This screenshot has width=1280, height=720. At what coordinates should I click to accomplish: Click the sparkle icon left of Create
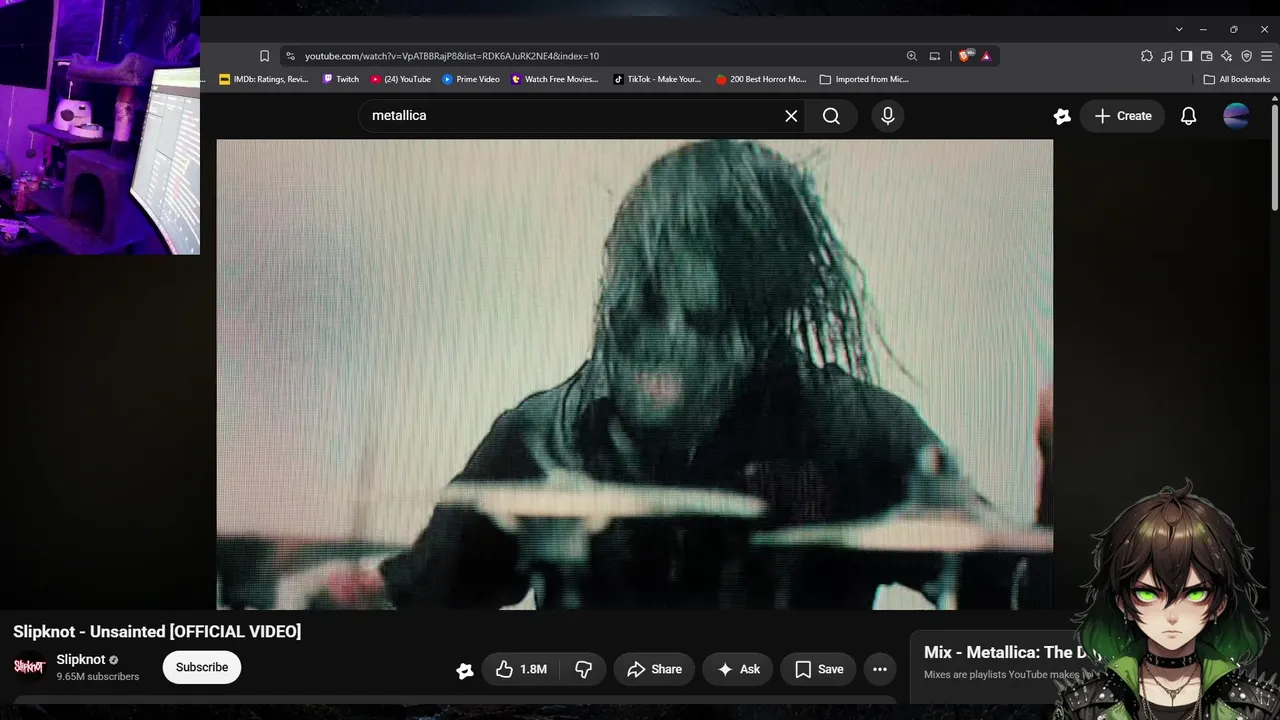pos(1062,116)
